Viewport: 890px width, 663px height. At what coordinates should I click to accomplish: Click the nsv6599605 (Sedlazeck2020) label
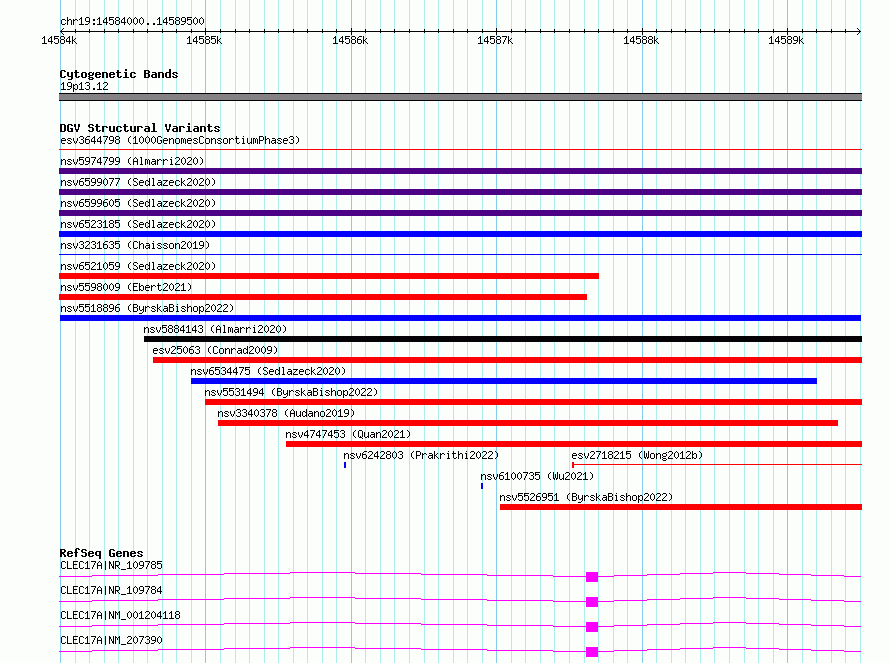(x=138, y=203)
